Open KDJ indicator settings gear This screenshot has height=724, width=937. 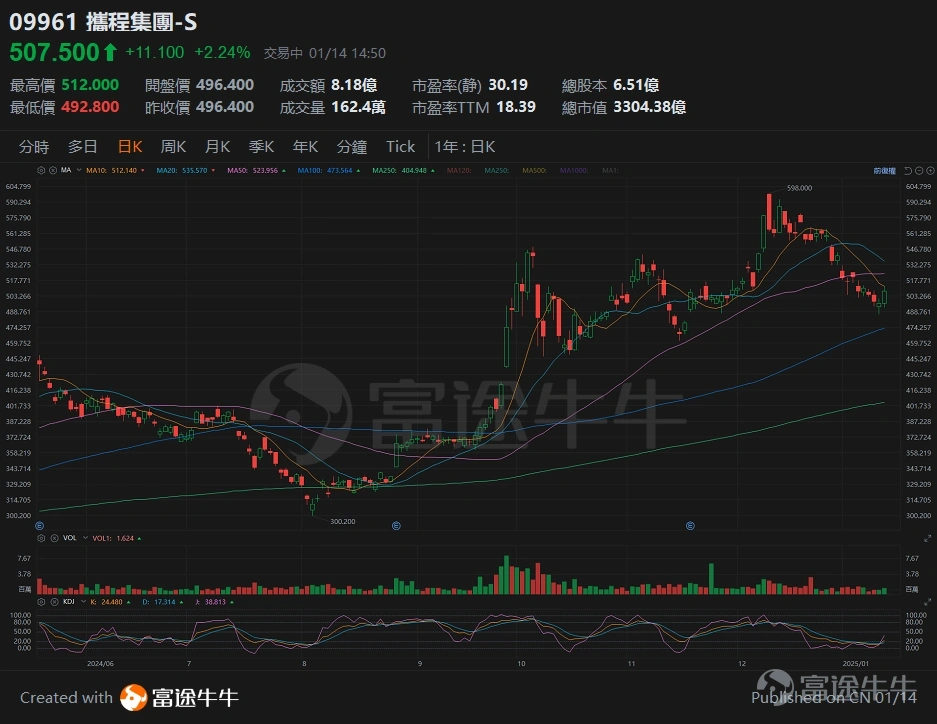pos(41,602)
